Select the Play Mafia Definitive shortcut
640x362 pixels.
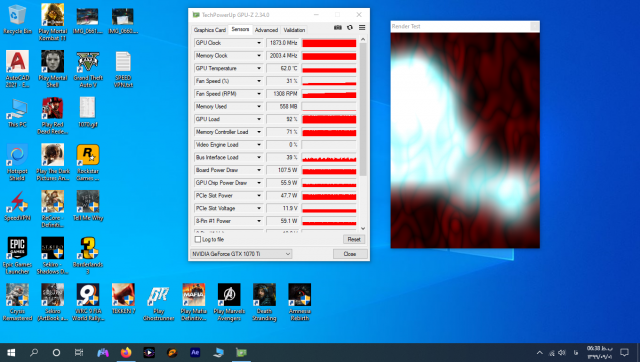pyautogui.click(x=194, y=302)
